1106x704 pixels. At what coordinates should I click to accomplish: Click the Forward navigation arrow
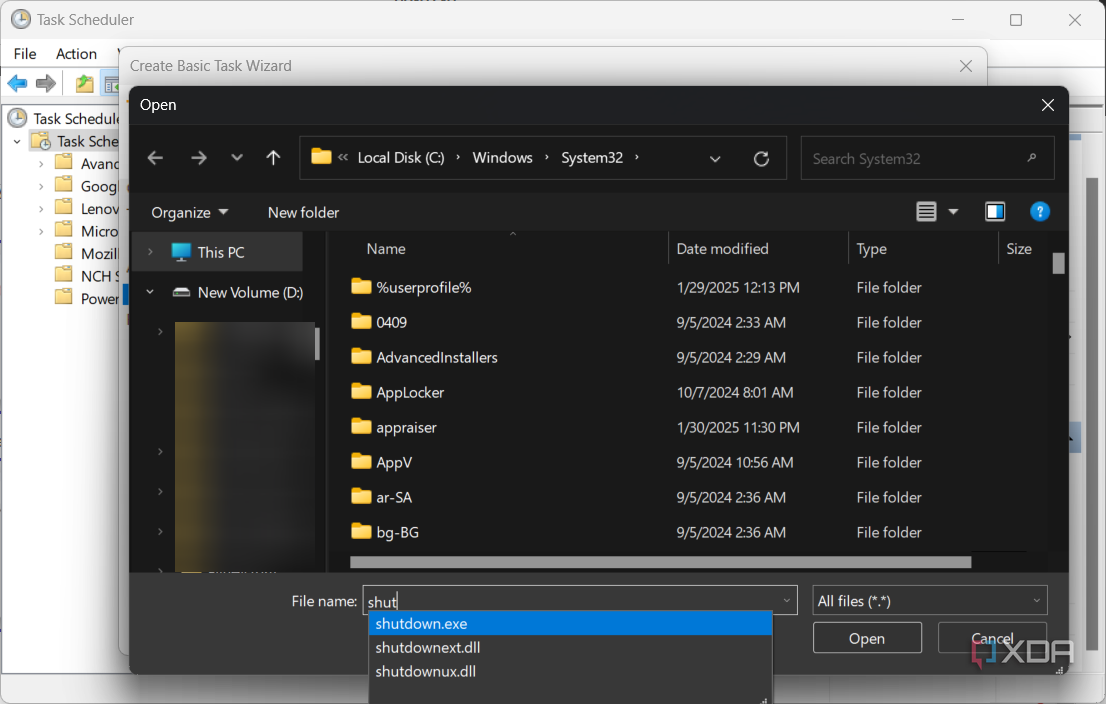pos(198,157)
